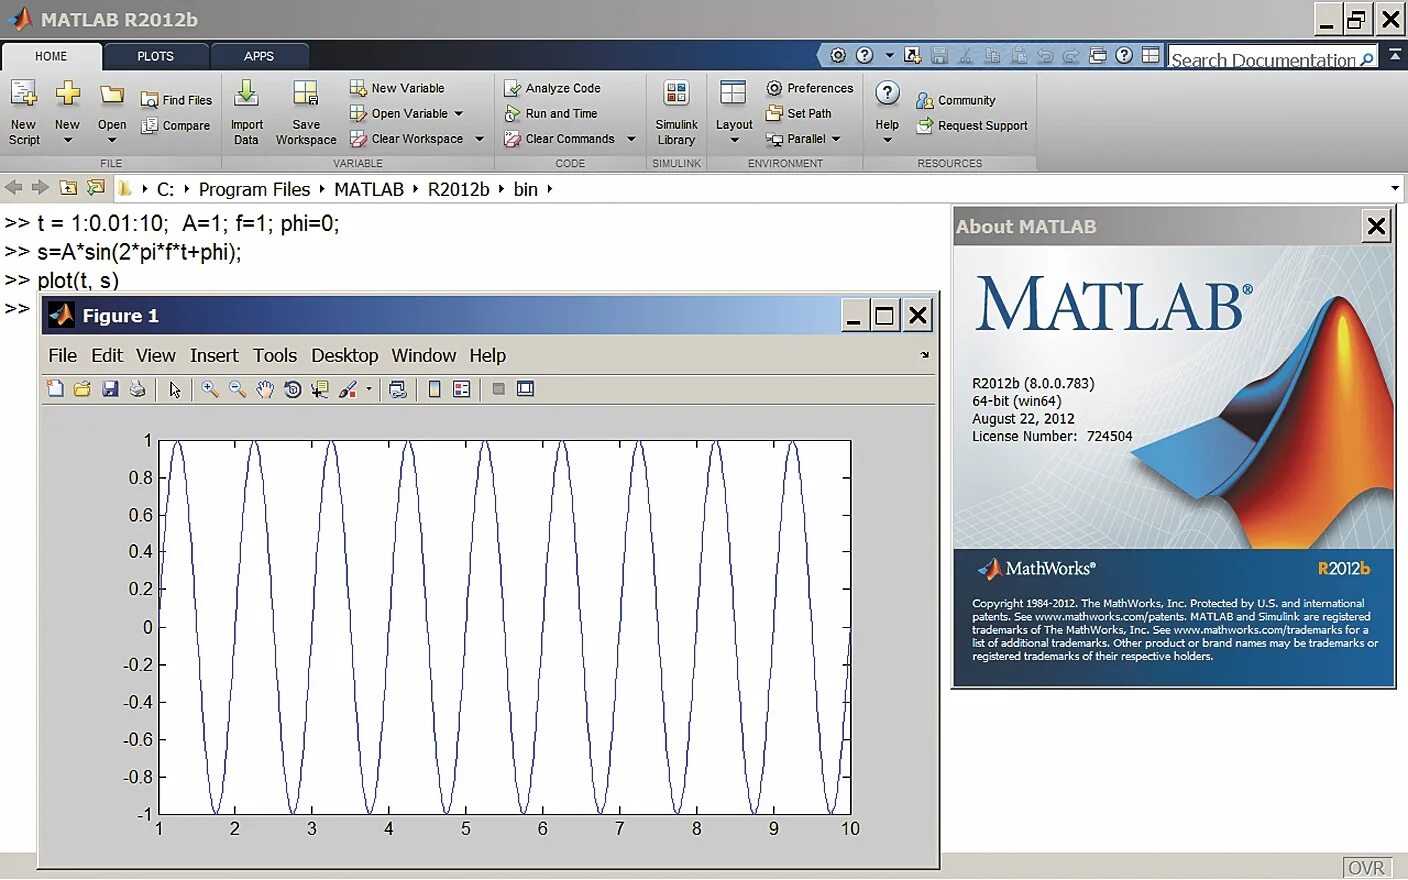Screen dimensions: 1408x880
Task: Switch to the APPS tab
Action: tap(259, 57)
